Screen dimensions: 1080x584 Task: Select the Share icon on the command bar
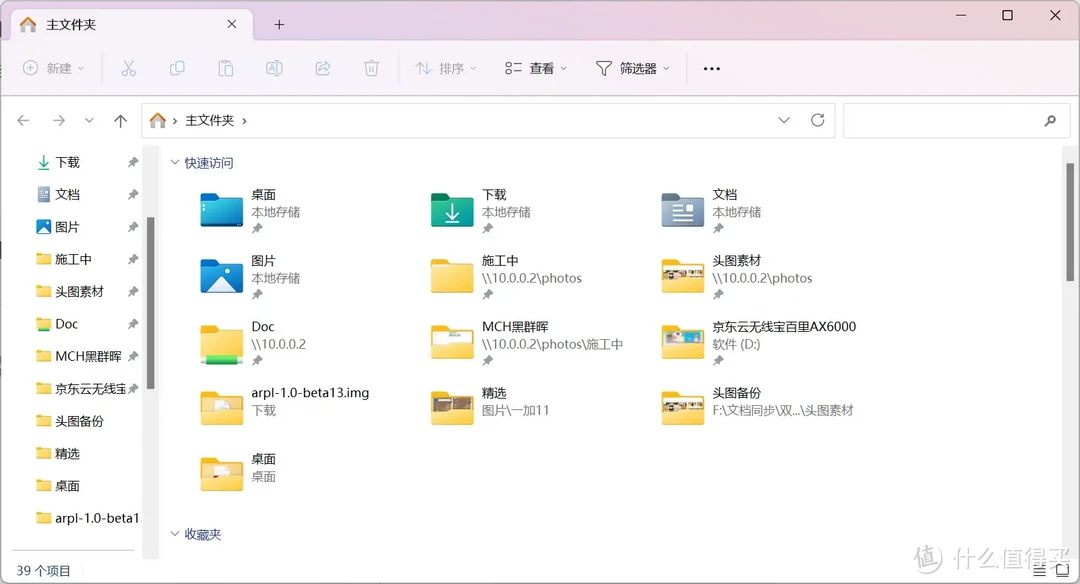pyautogui.click(x=322, y=67)
